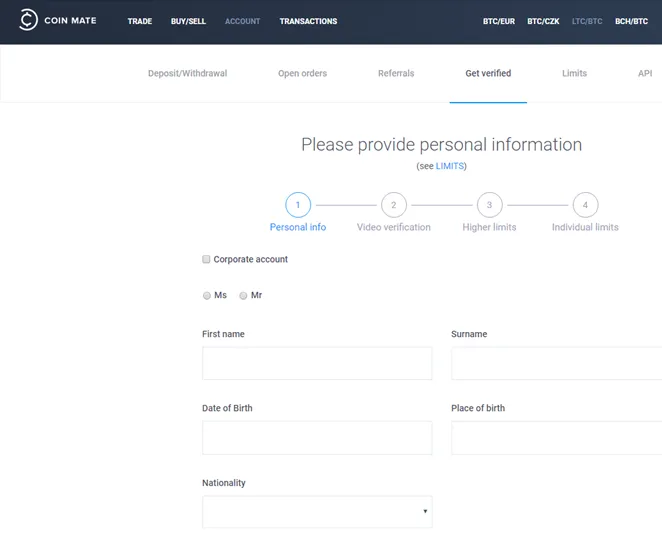Click the COIN MATE brand text
The width and height of the screenshot is (662, 539).
(x=71, y=21)
